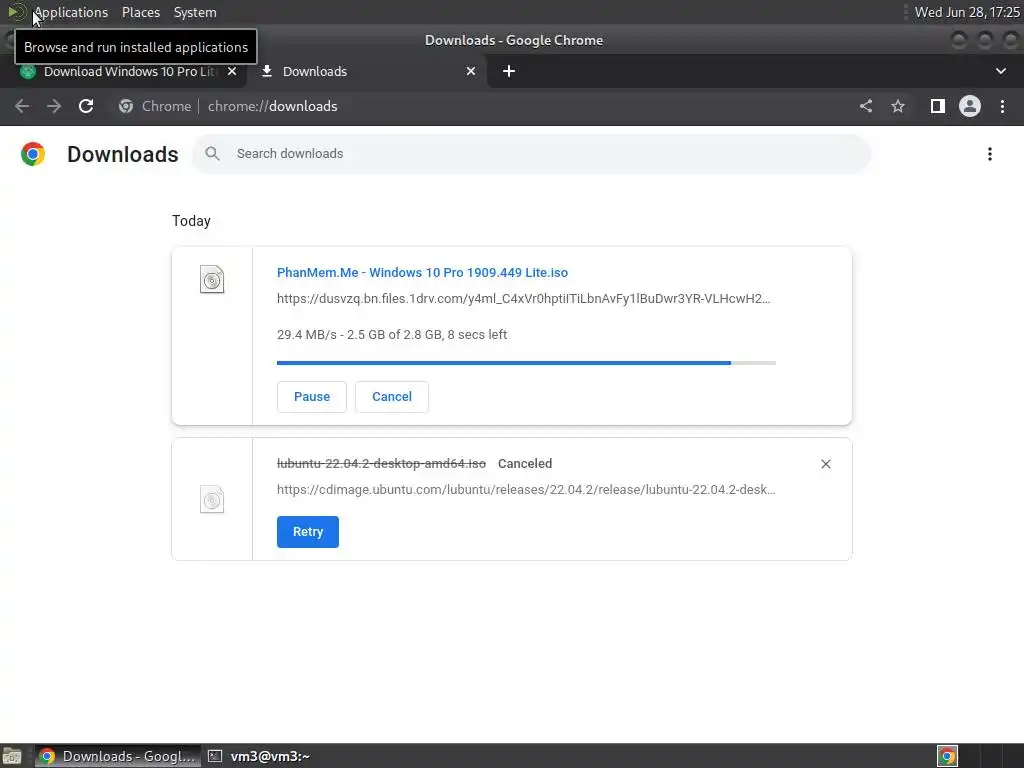
Task: Click the download speed and time left status
Action: coord(392,334)
